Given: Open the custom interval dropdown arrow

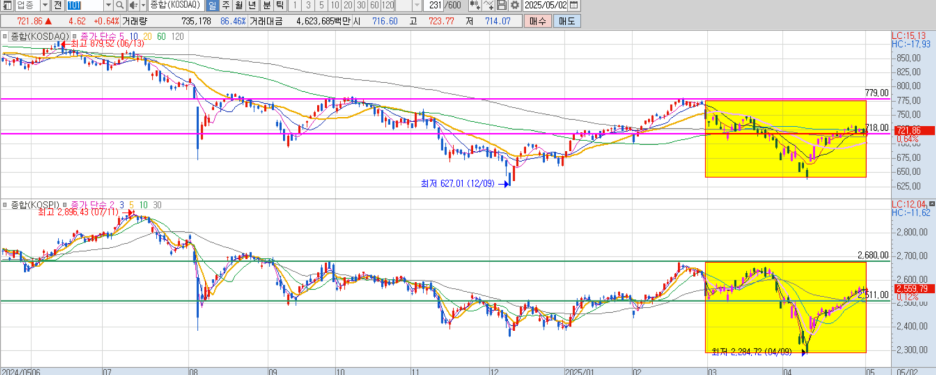Looking at the screenshot, I should click(x=417, y=5).
